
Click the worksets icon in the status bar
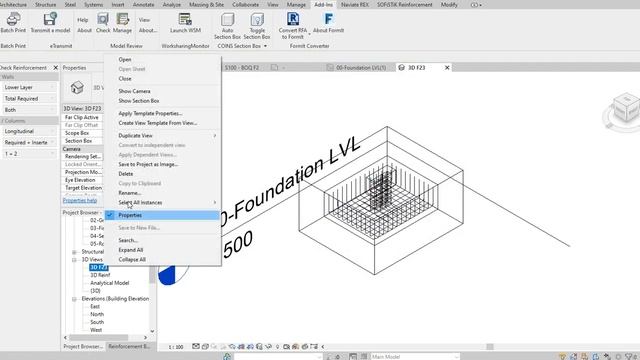[x=227, y=357]
